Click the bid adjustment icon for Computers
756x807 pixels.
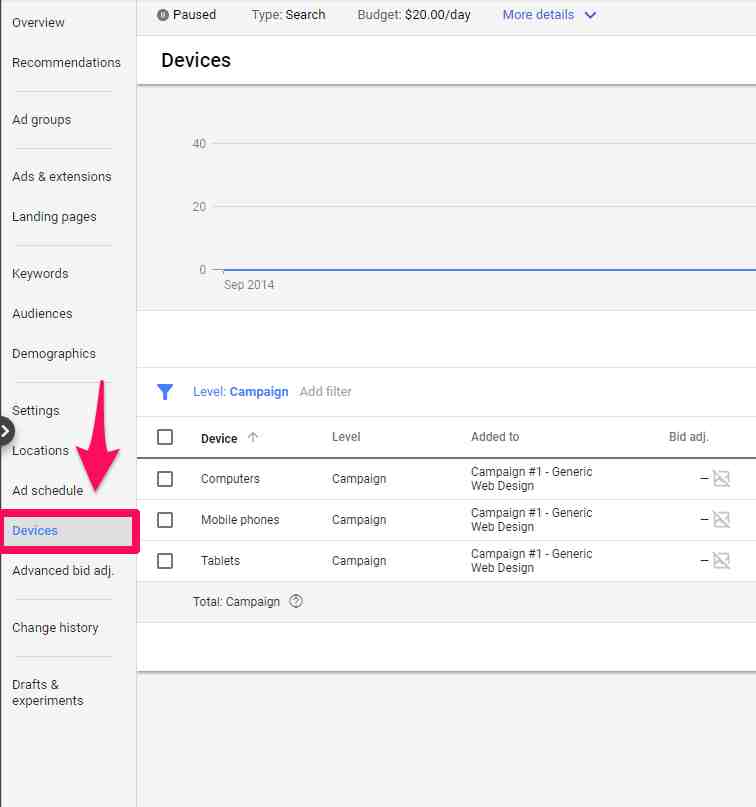point(720,479)
